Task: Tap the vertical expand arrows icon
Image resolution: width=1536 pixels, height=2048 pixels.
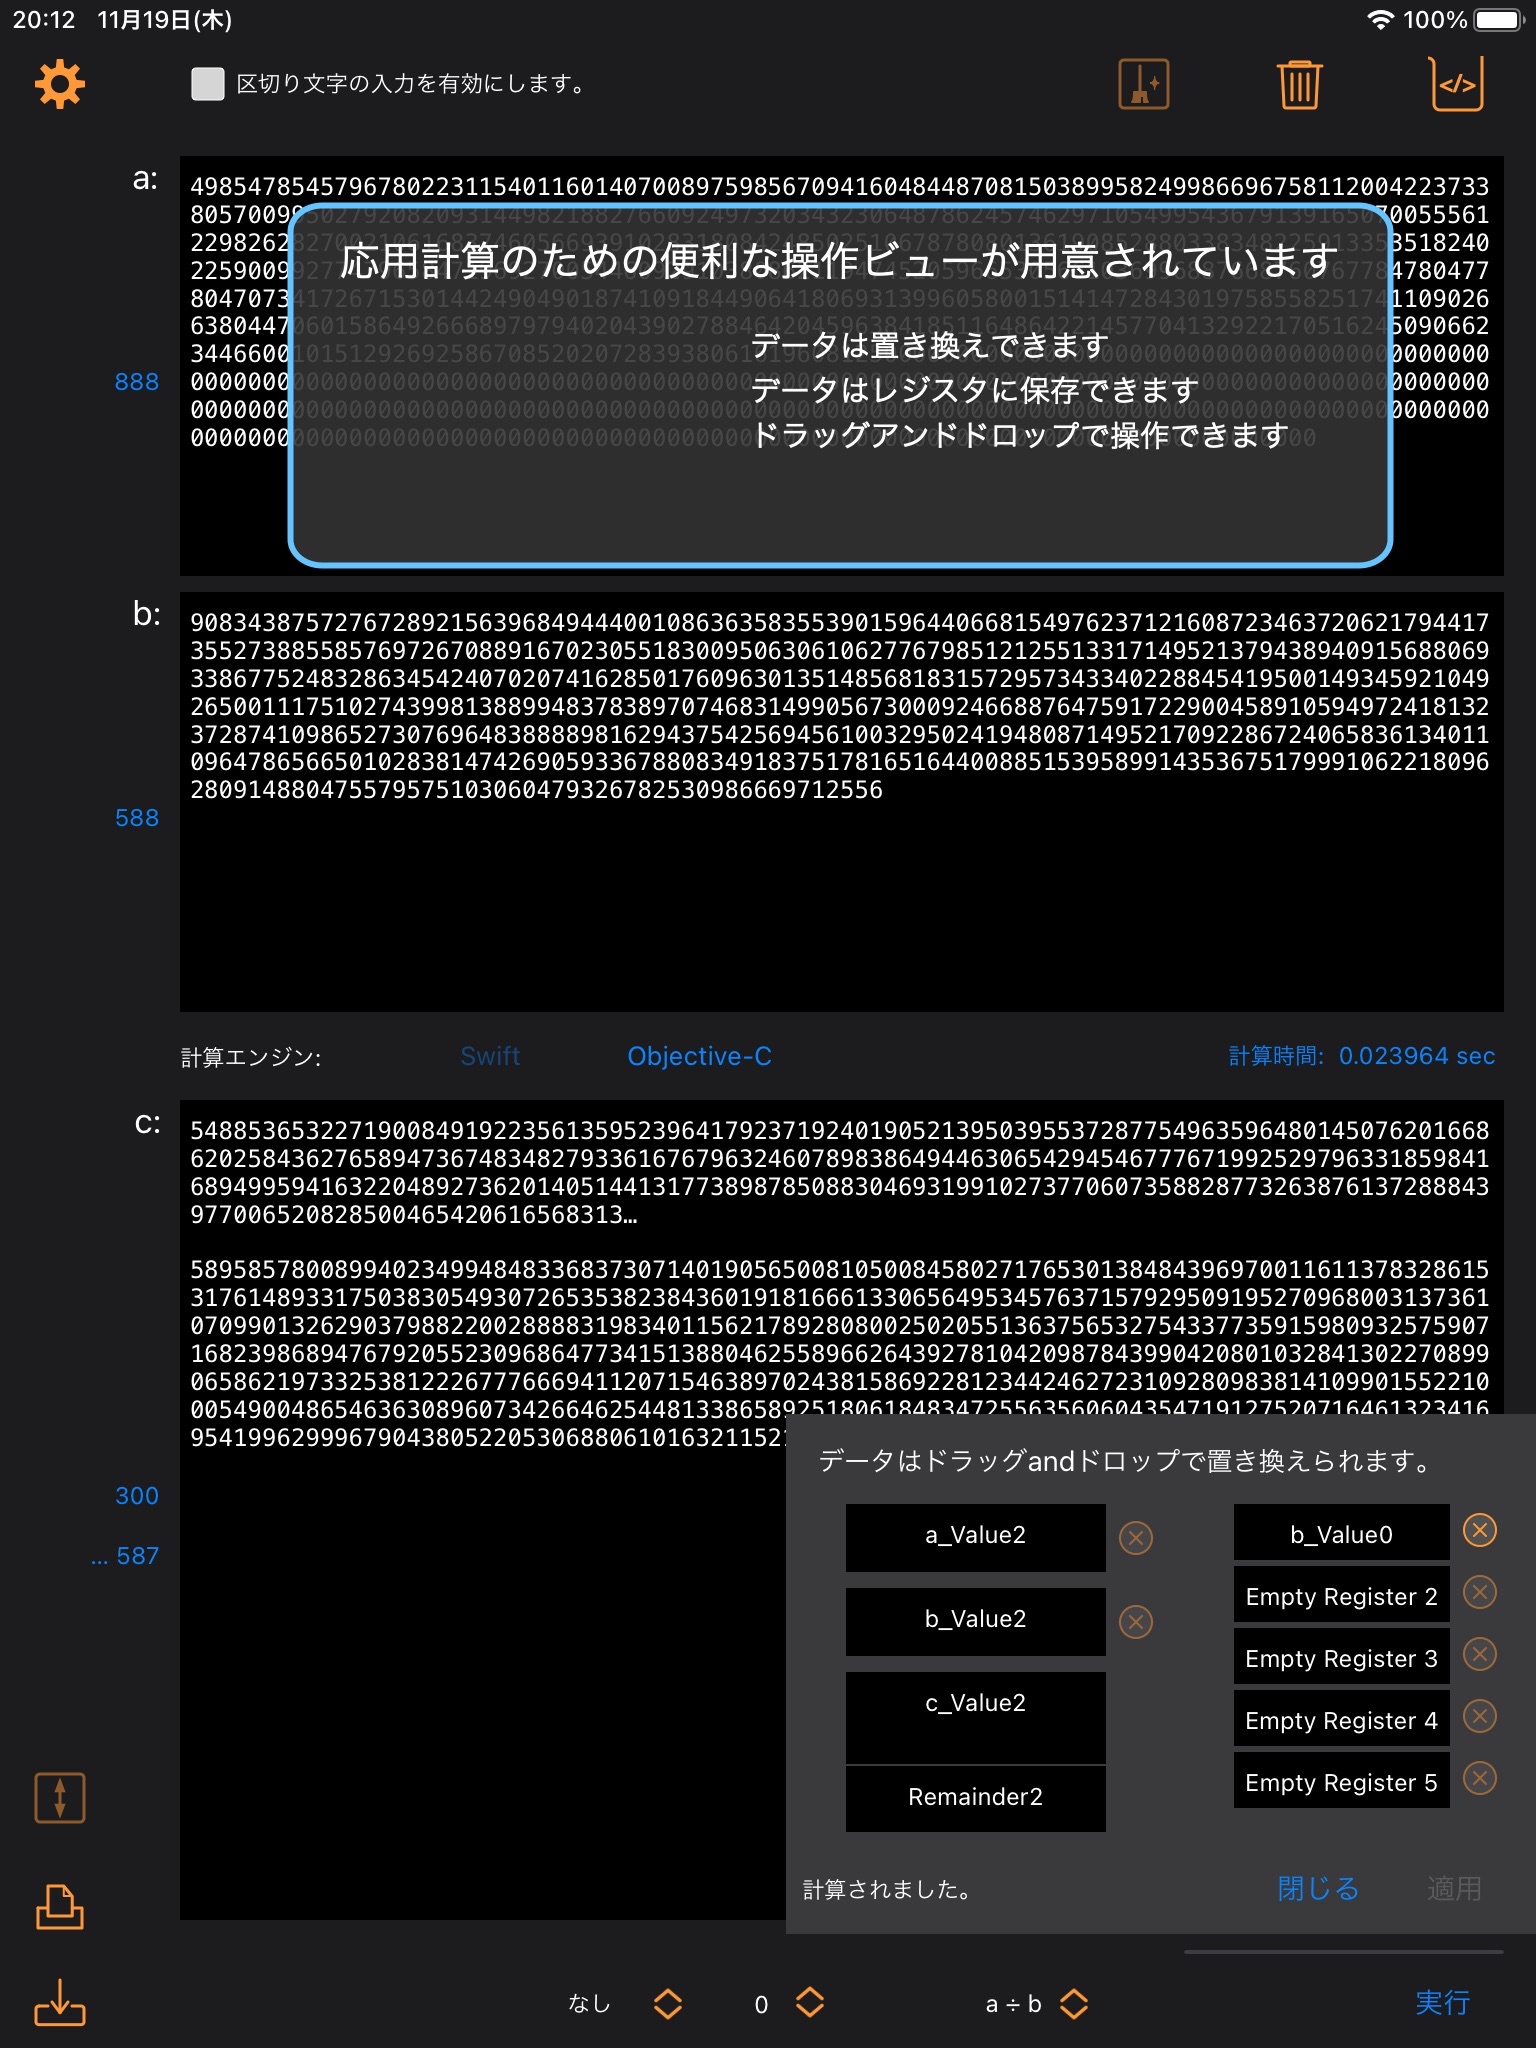Action: tap(60, 1797)
